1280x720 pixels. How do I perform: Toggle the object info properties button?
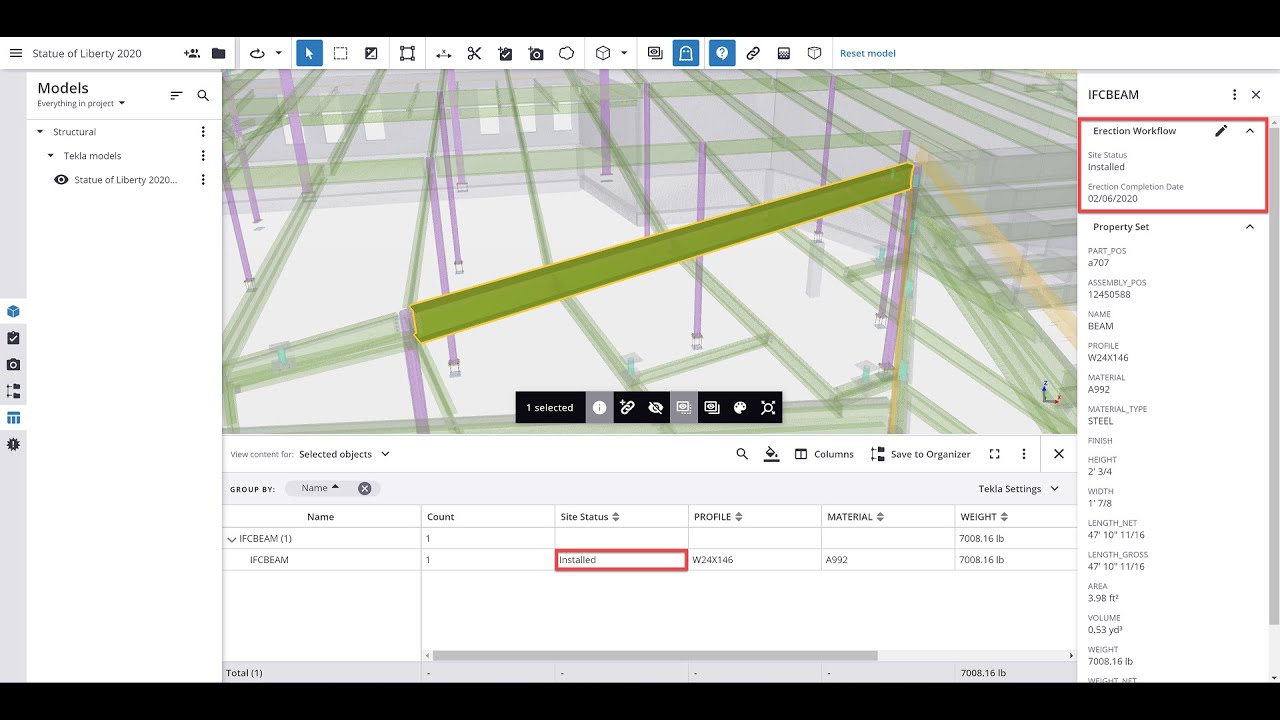click(x=599, y=407)
